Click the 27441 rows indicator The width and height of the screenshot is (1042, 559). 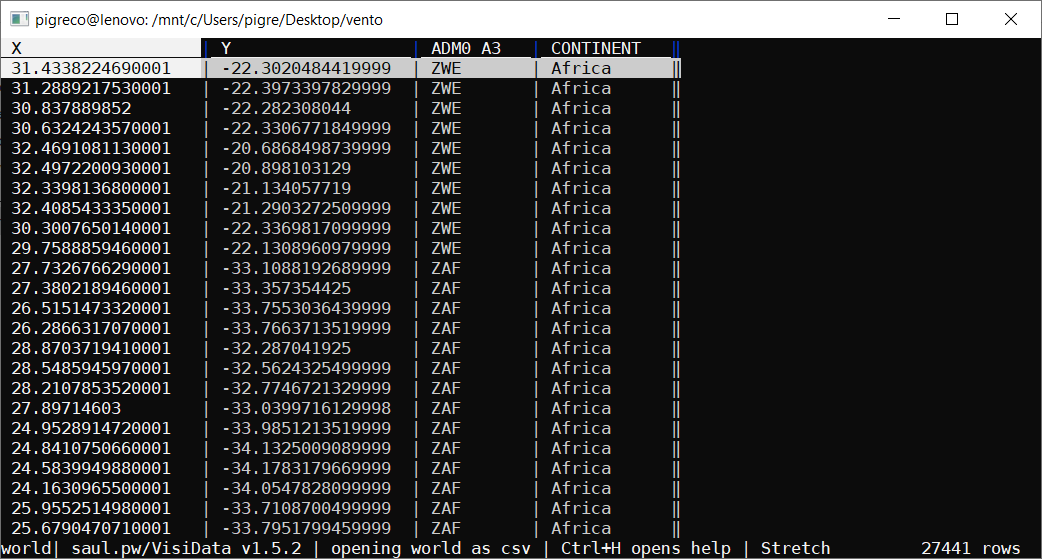point(970,548)
